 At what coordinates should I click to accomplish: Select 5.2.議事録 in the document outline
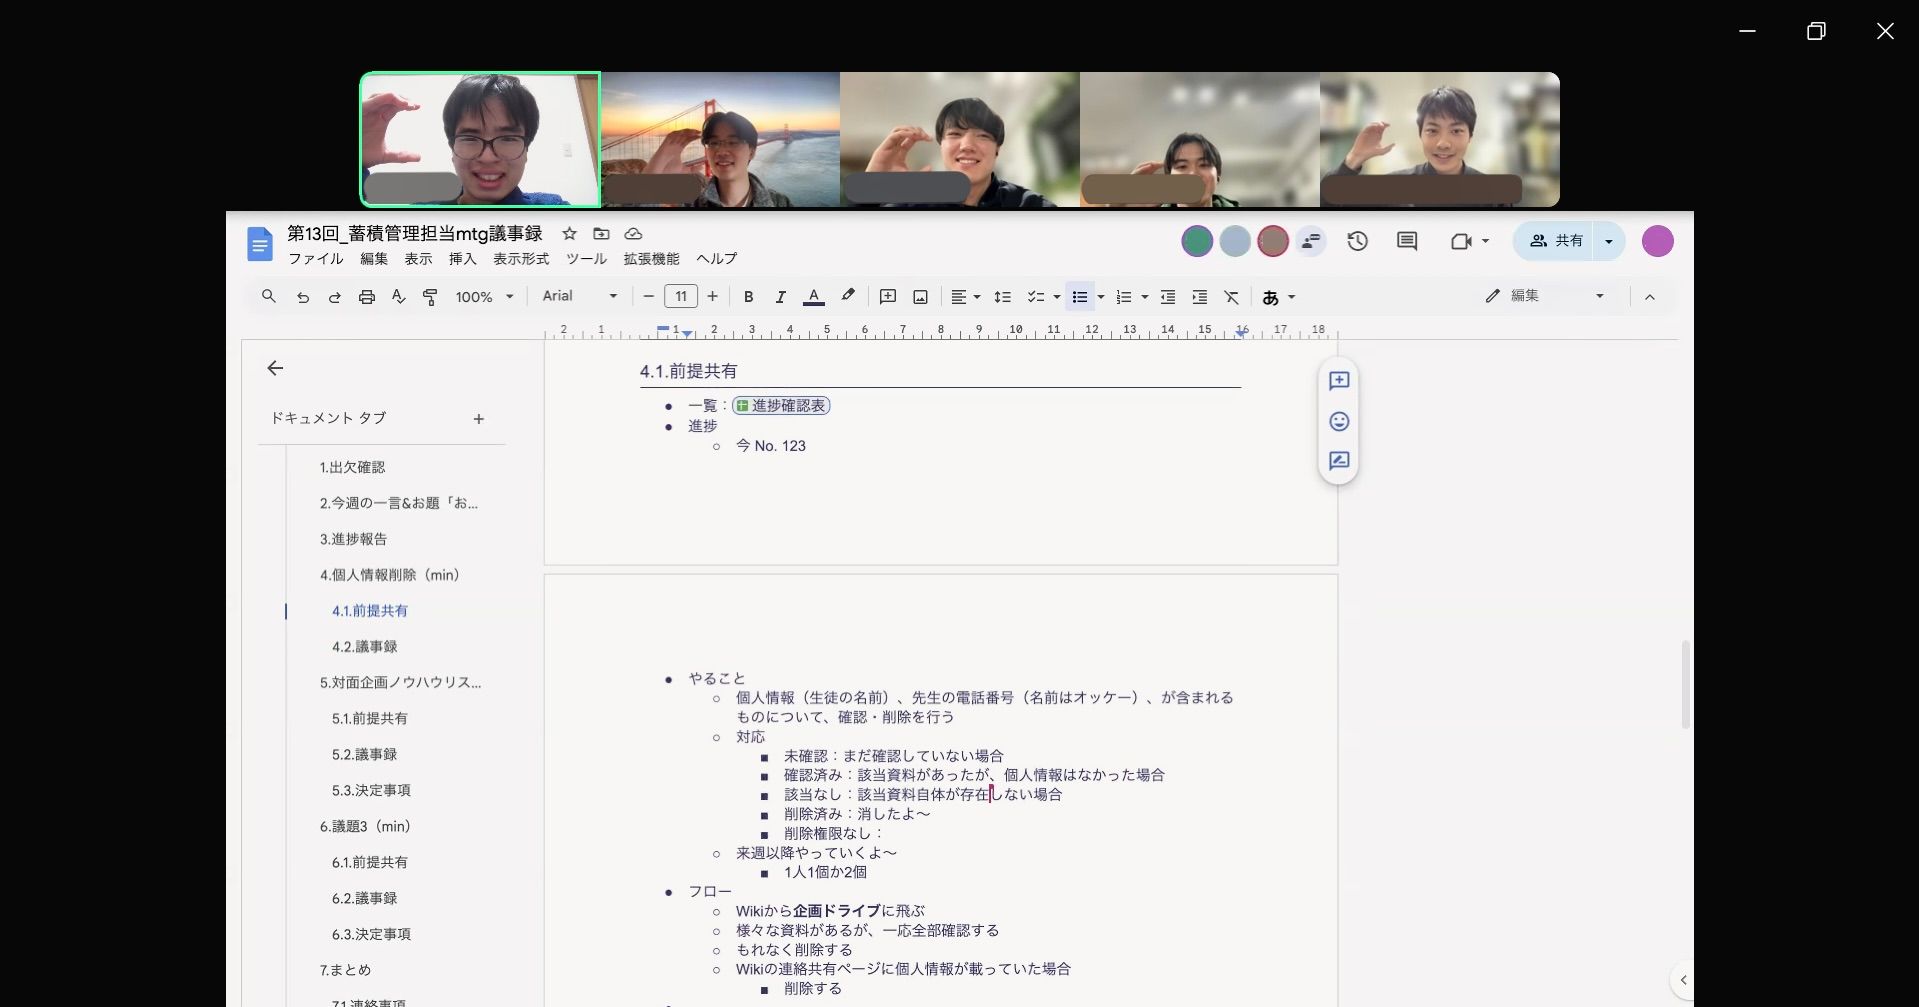pyautogui.click(x=364, y=754)
